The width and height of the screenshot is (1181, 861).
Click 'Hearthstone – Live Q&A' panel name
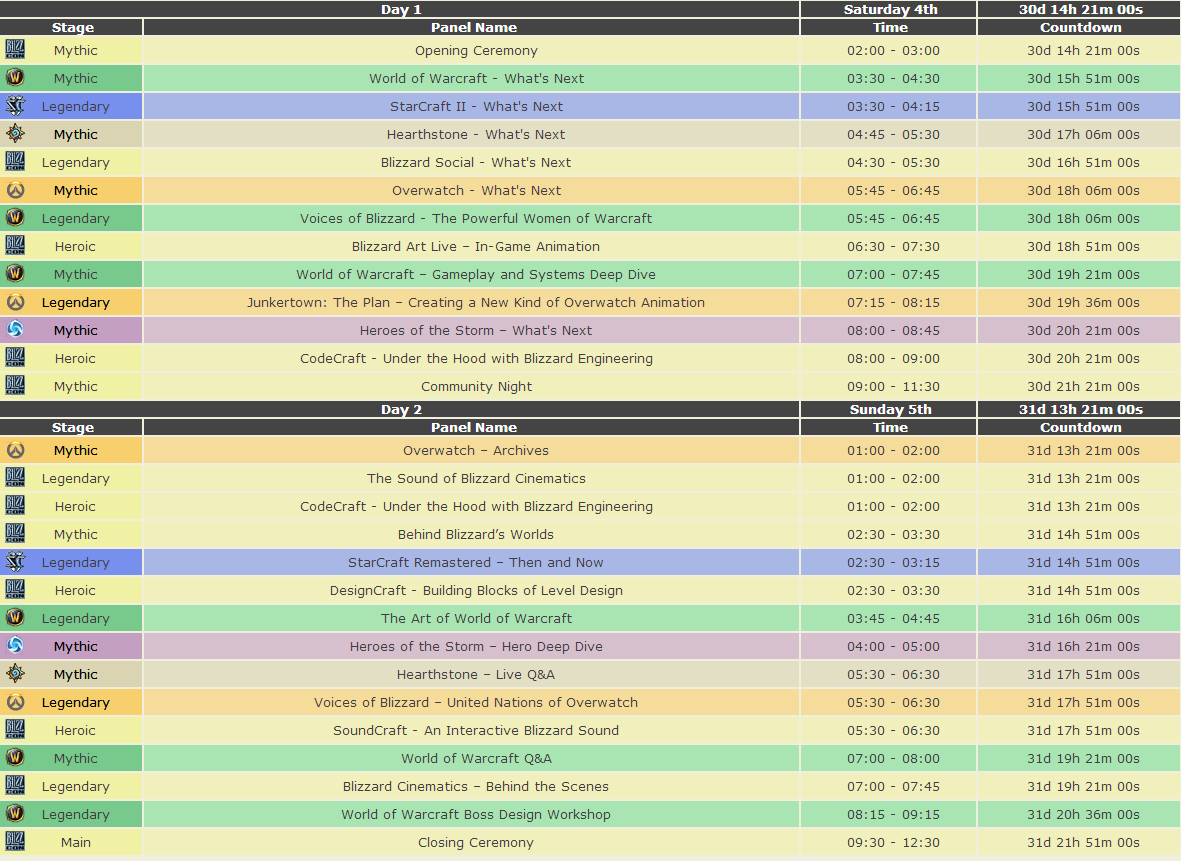tap(476, 674)
